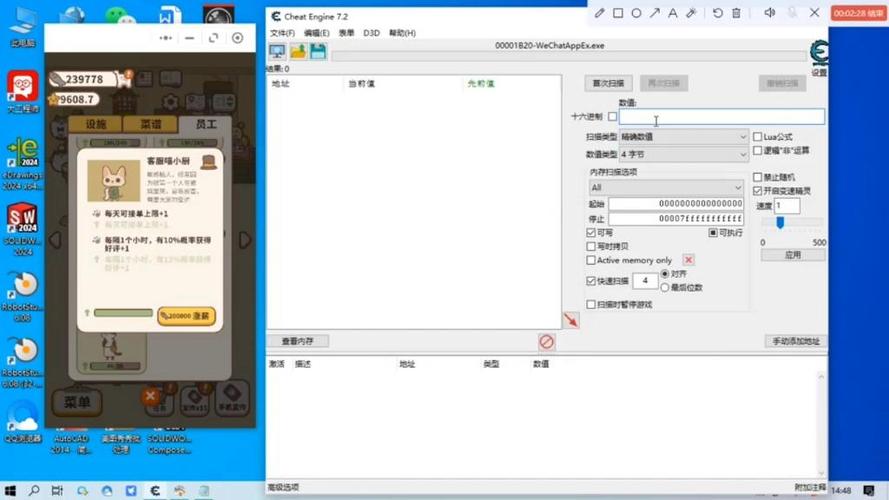This screenshot has width=889, height=500.
Task: Open Cheat Engine settings logo icon
Action: (819, 54)
